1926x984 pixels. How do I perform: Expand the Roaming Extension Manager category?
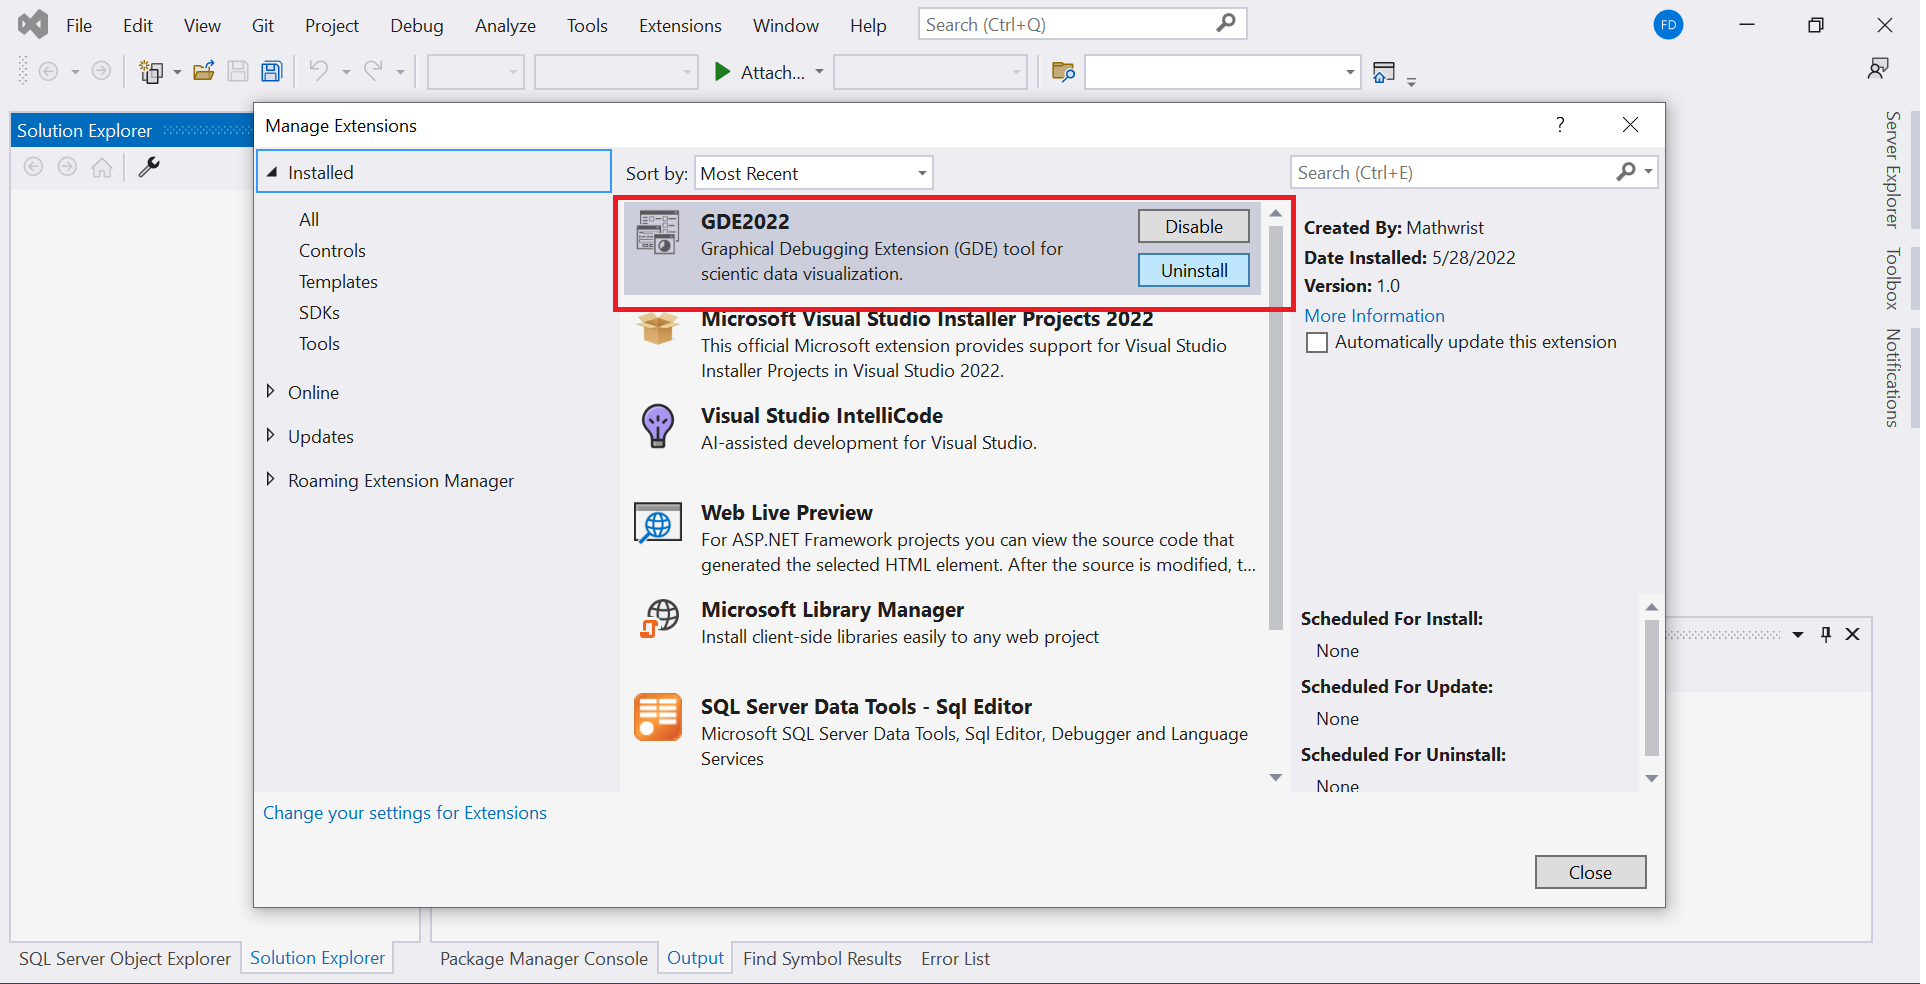click(x=271, y=479)
